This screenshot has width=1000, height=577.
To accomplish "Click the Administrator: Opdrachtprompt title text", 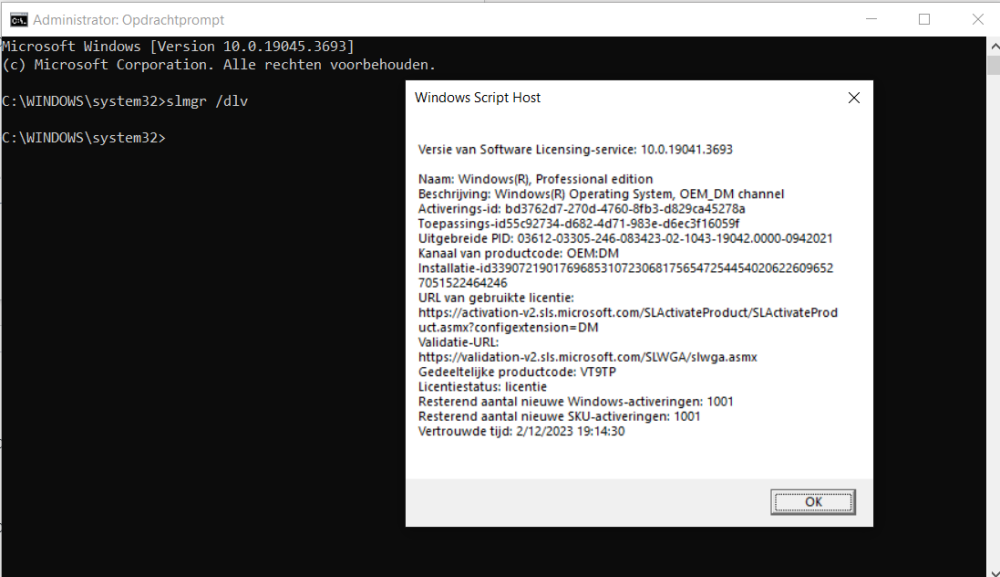I will (x=129, y=20).
